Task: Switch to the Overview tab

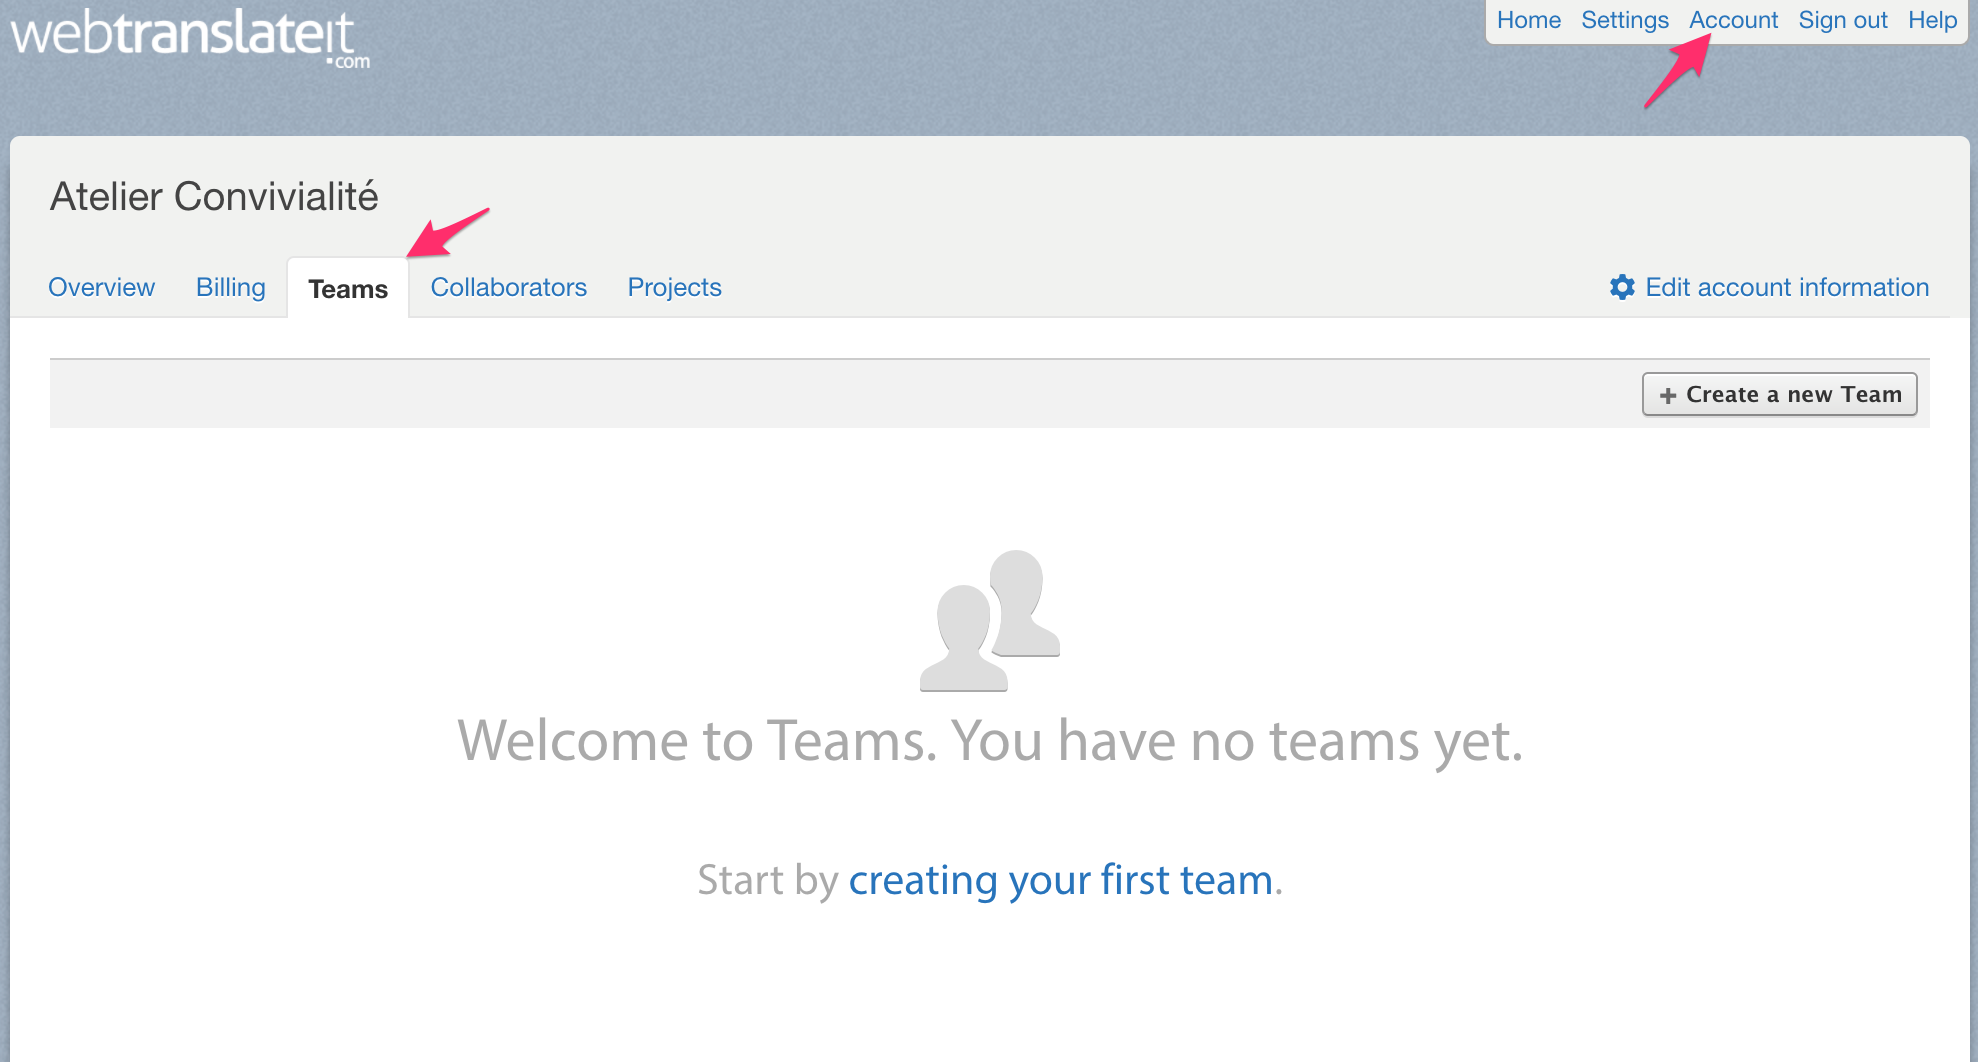Action: [x=101, y=288]
